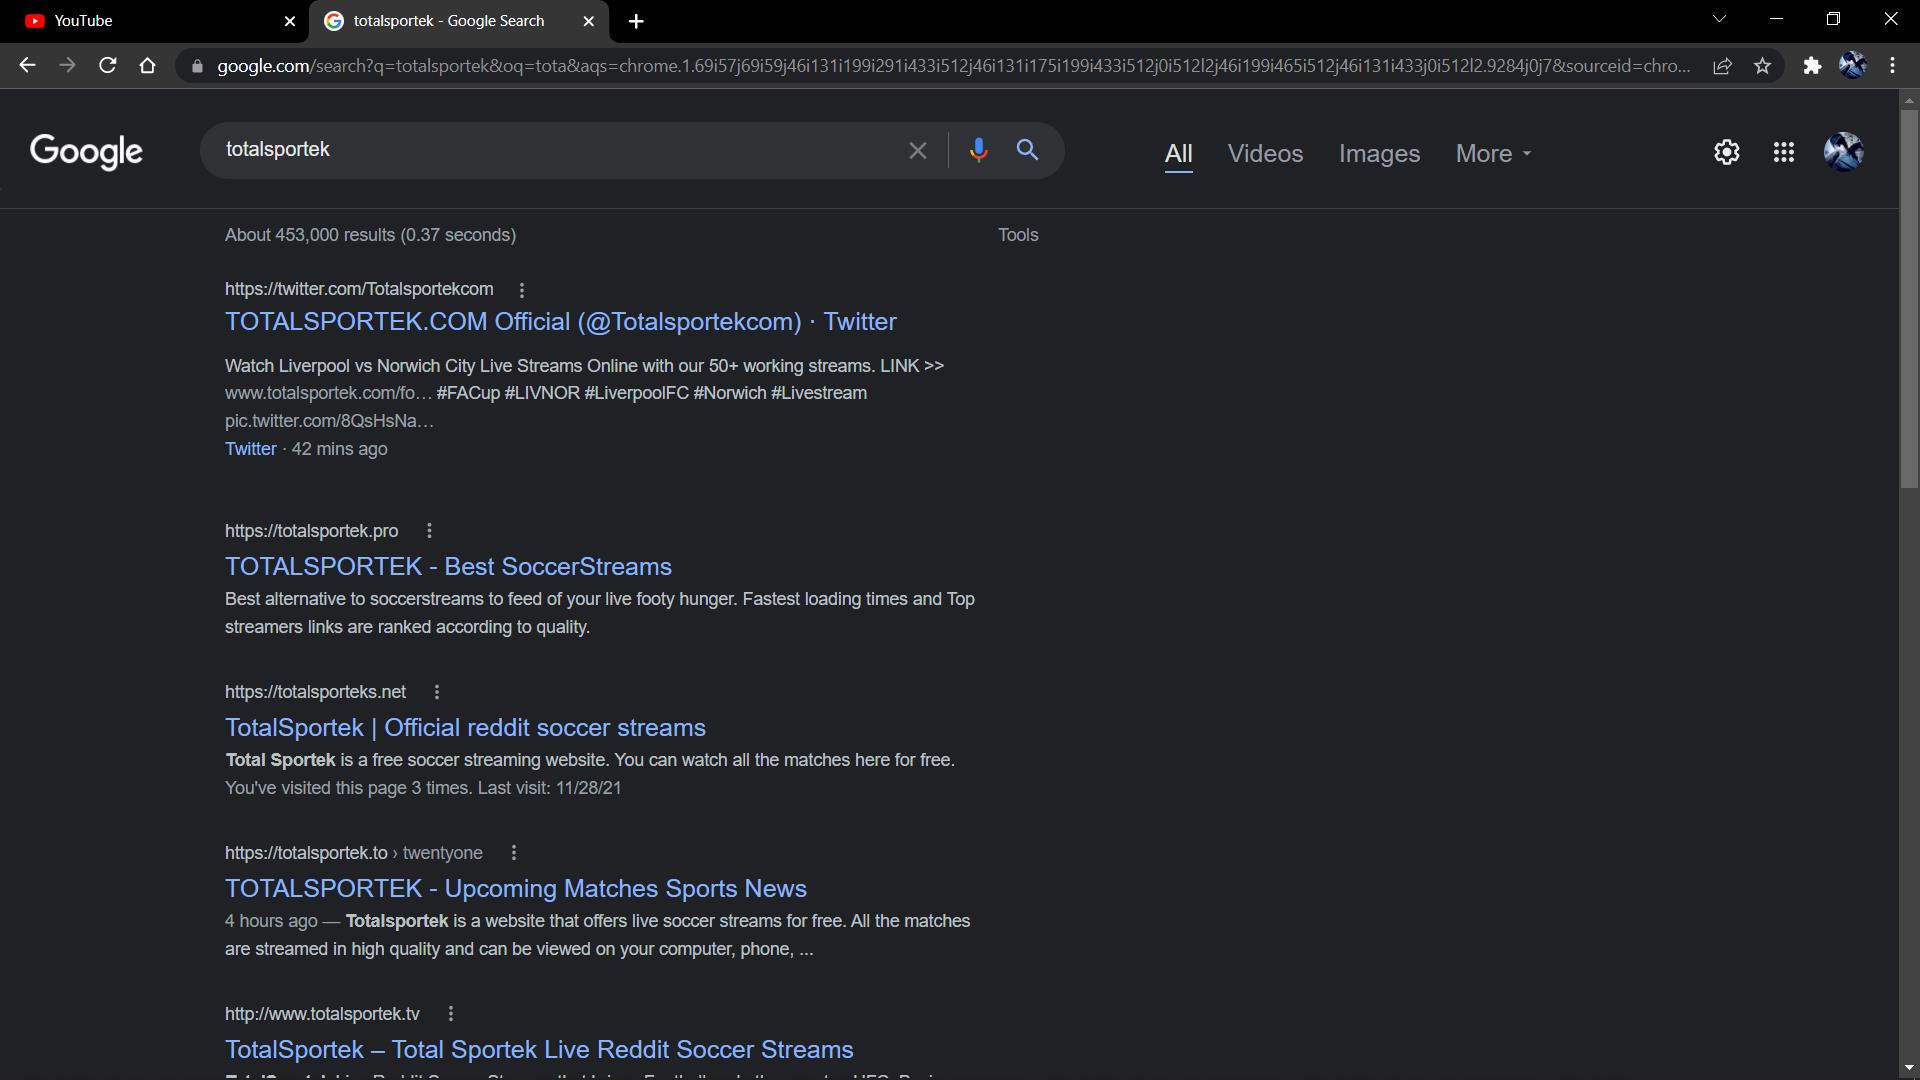Switch to the YouTube tab
This screenshot has height=1080, width=1920.
pyautogui.click(x=150, y=21)
